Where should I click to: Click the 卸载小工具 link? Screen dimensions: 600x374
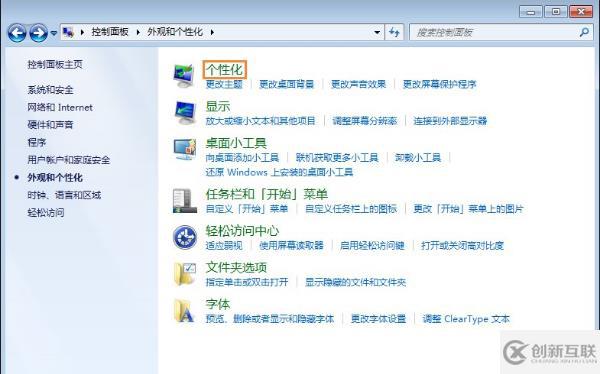pyautogui.click(x=418, y=158)
